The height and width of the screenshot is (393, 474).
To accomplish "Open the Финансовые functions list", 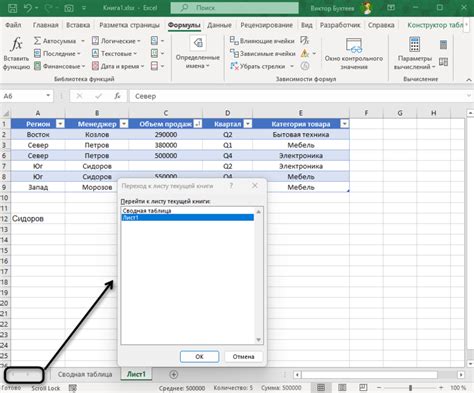I will tap(59, 66).
